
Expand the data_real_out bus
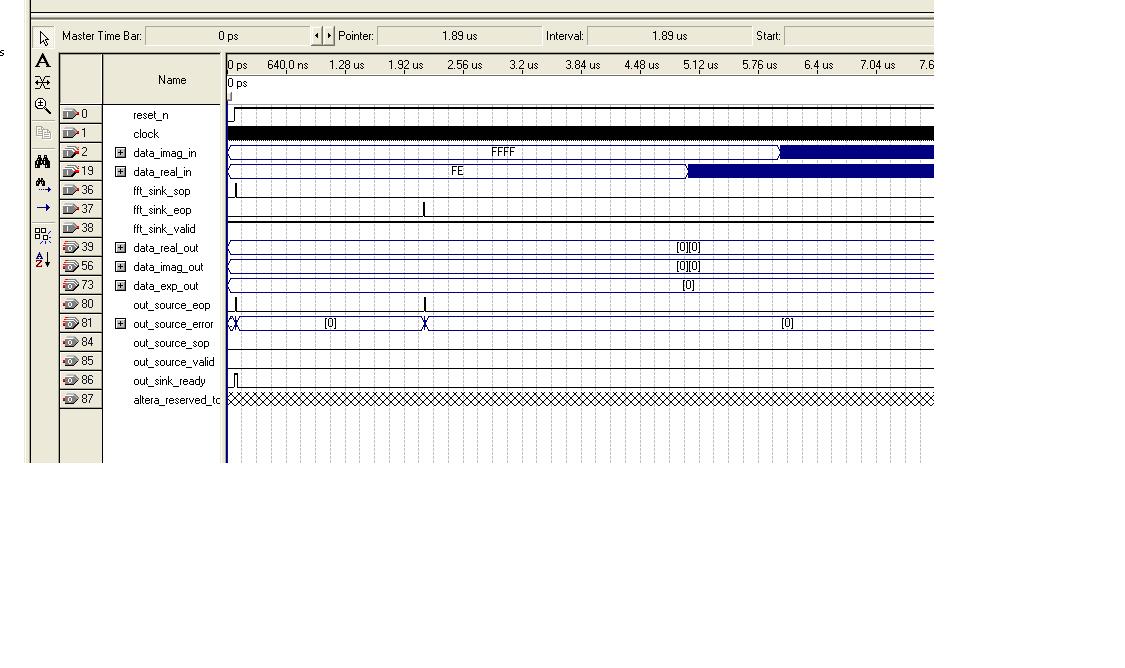121,248
